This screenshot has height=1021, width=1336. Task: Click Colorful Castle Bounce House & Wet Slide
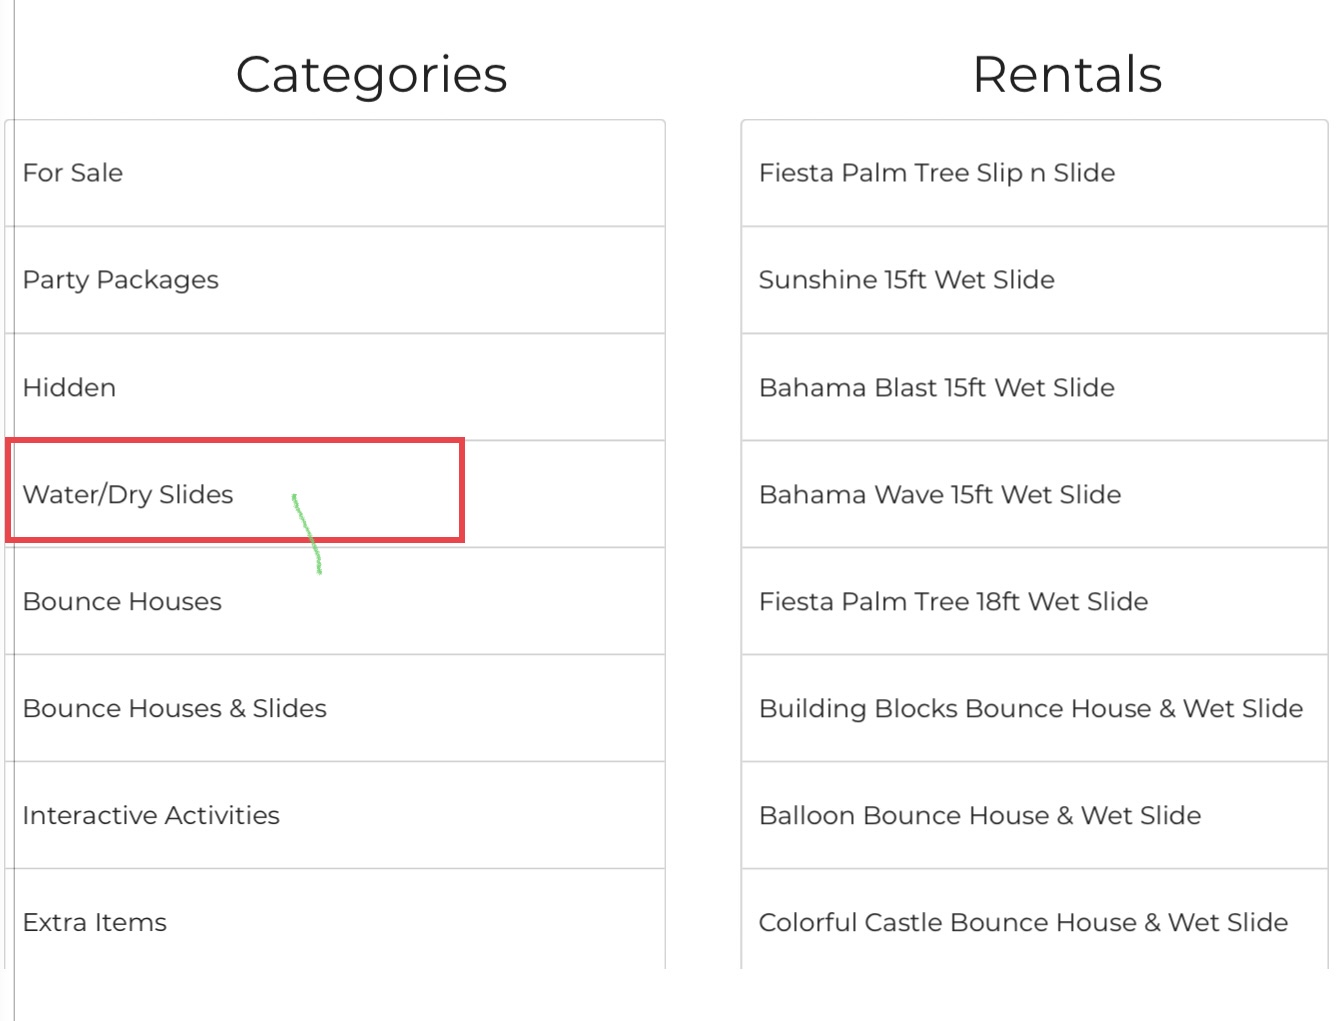click(x=1023, y=922)
